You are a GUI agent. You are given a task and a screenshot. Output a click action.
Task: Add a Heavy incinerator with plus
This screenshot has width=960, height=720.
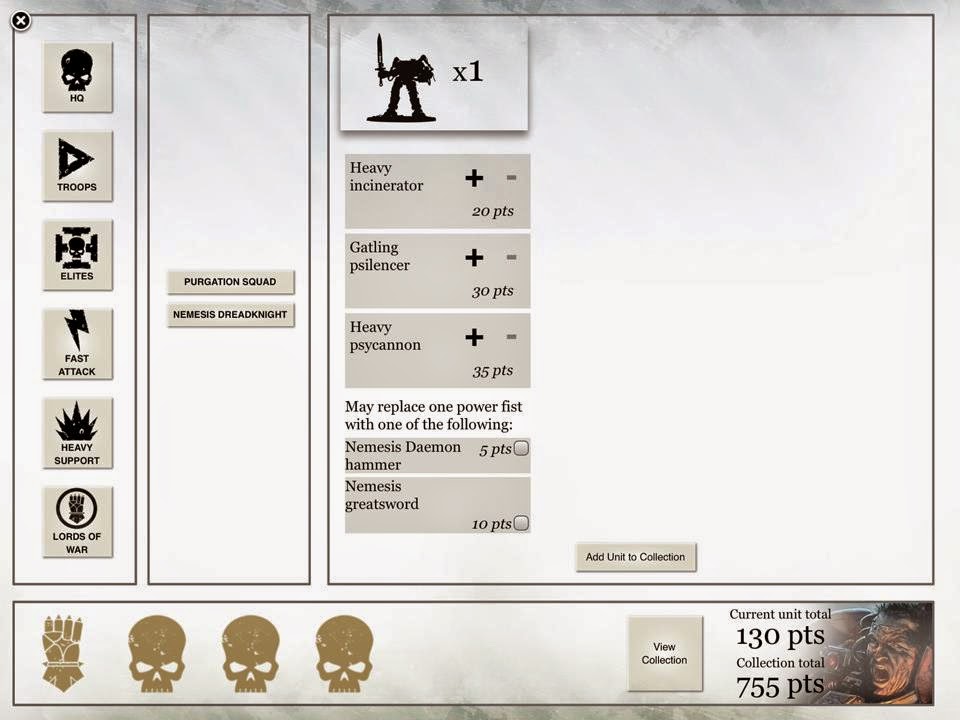pyautogui.click(x=474, y=178)
